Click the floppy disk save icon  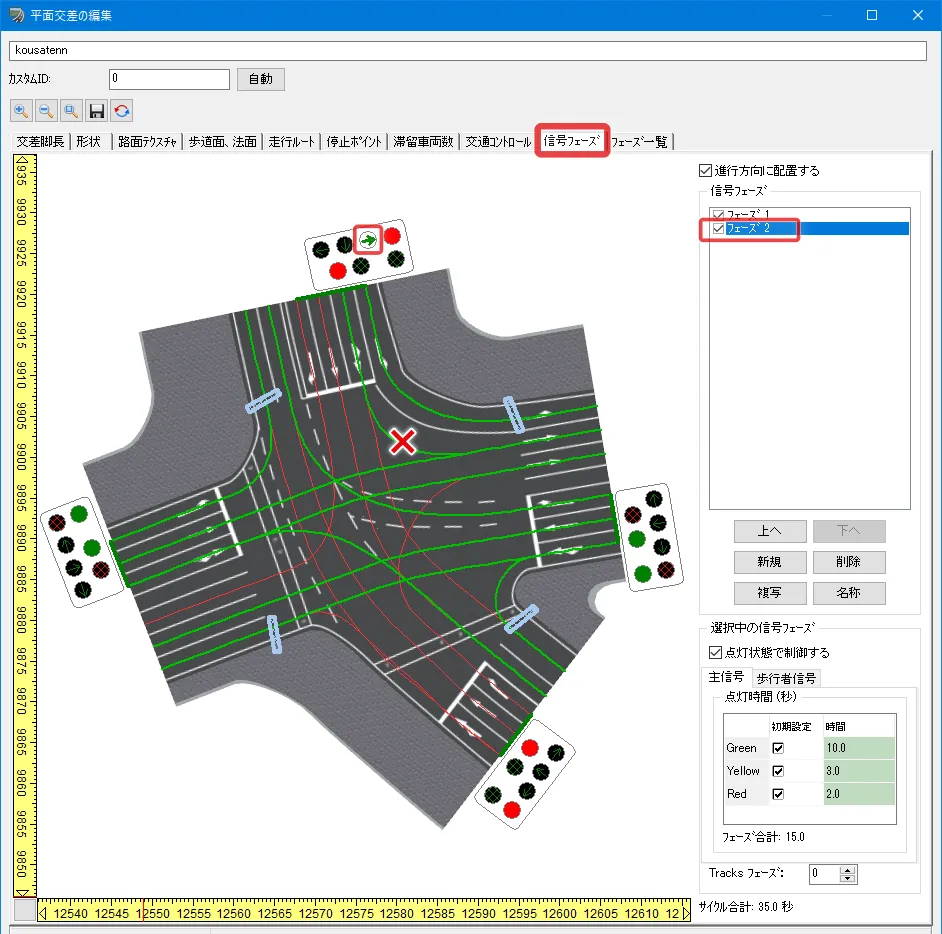click(97, 111)
